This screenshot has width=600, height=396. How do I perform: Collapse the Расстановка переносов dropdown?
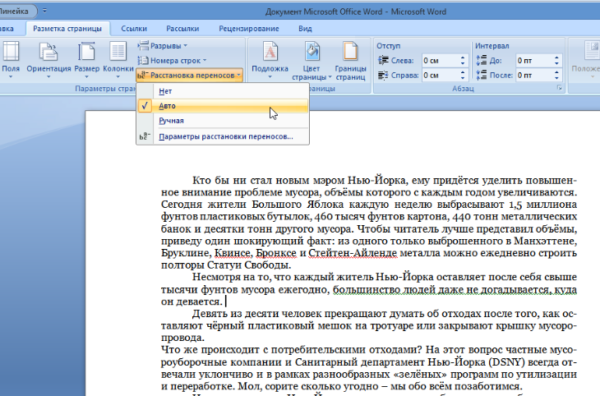[x=190, y=75]
